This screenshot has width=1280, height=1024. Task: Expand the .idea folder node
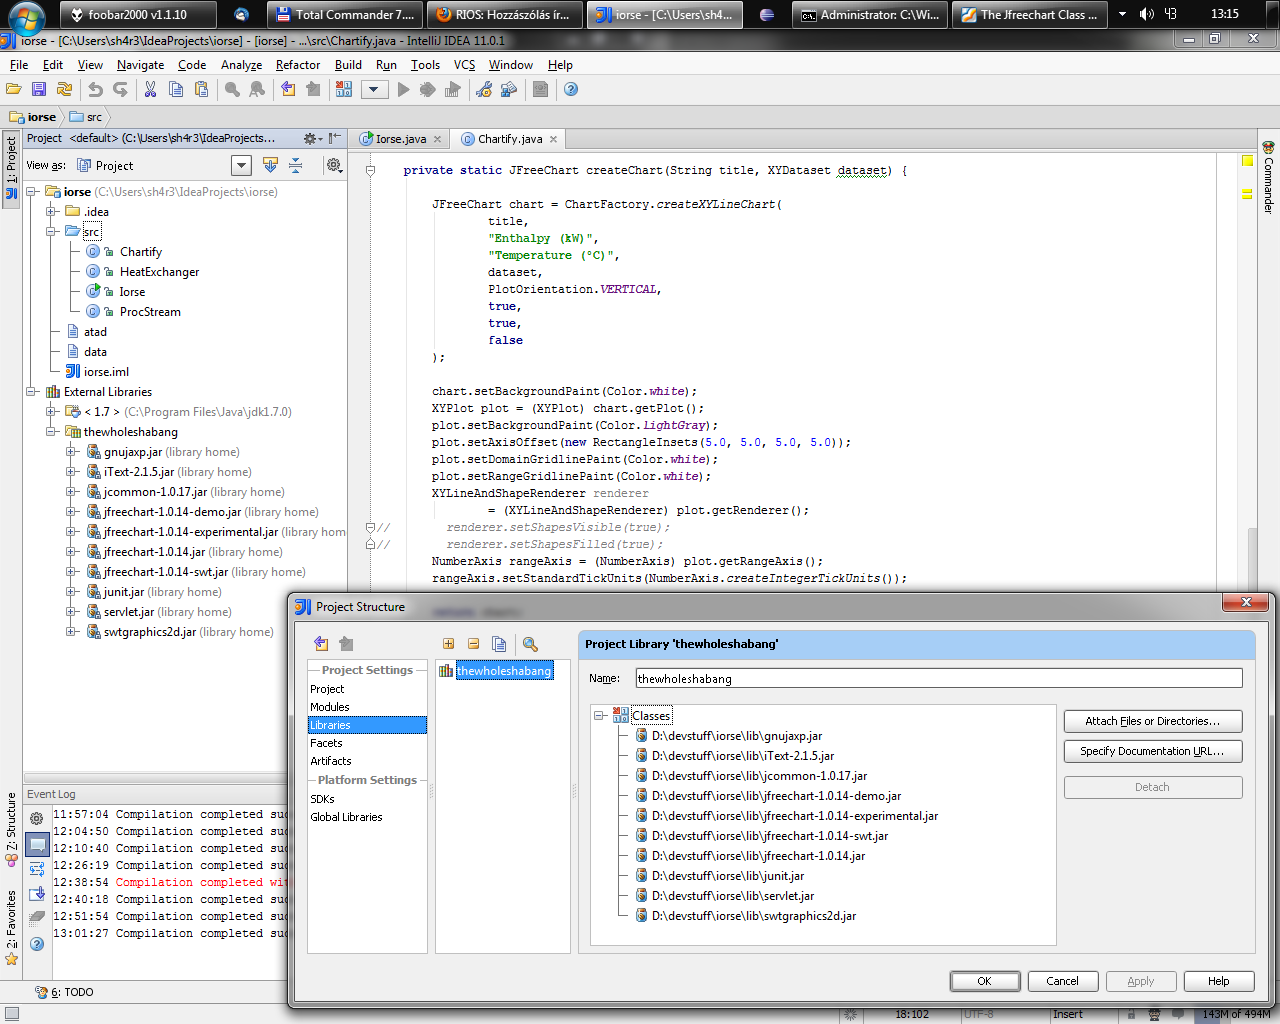pos(51,211)
